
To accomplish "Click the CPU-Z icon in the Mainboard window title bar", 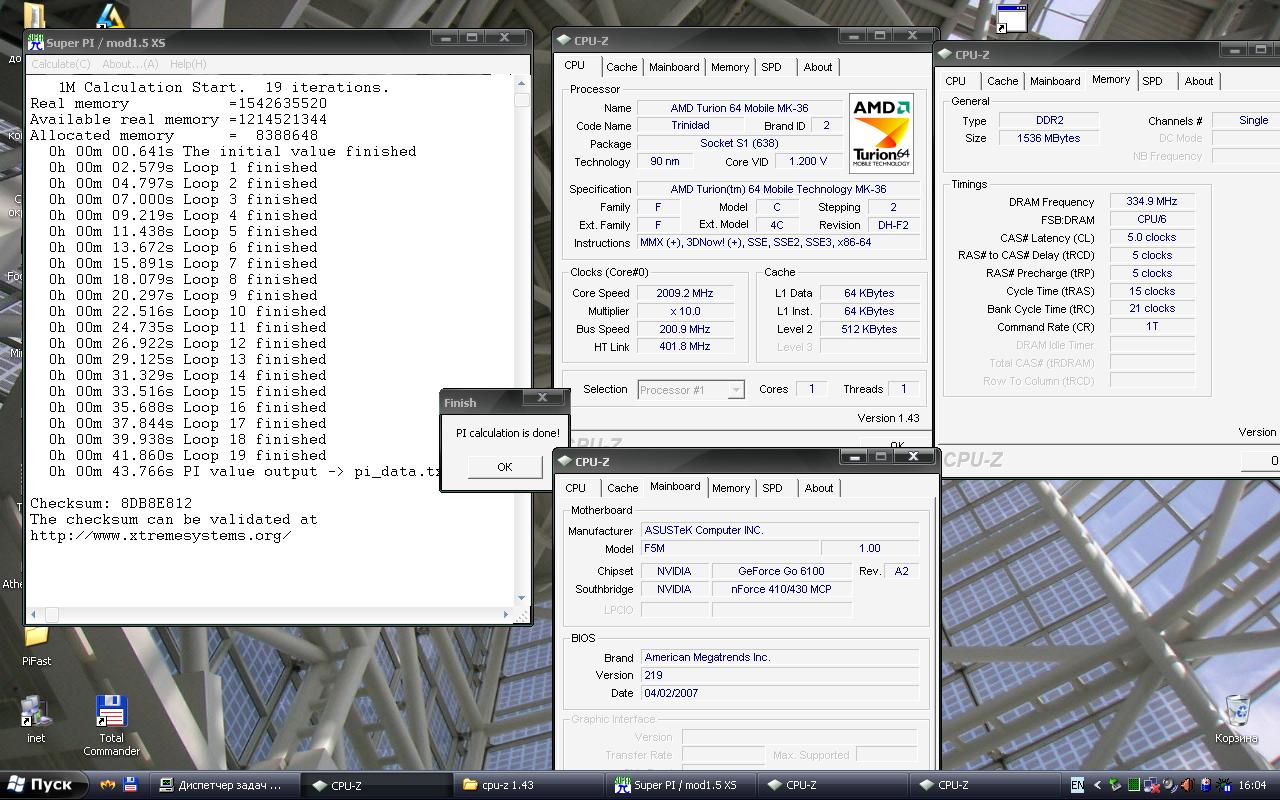I will pos(565,462).
